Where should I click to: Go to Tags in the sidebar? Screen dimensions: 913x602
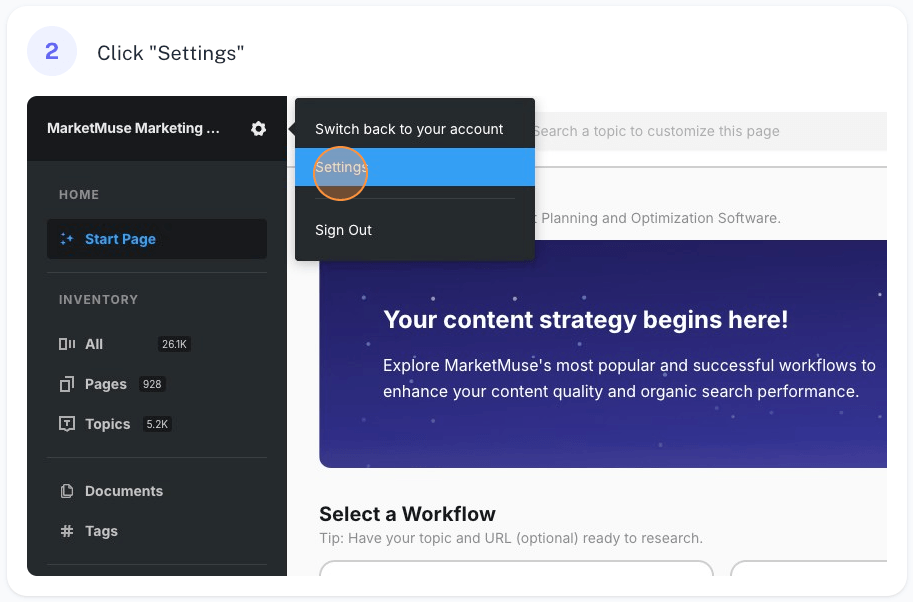click(101, 531)
